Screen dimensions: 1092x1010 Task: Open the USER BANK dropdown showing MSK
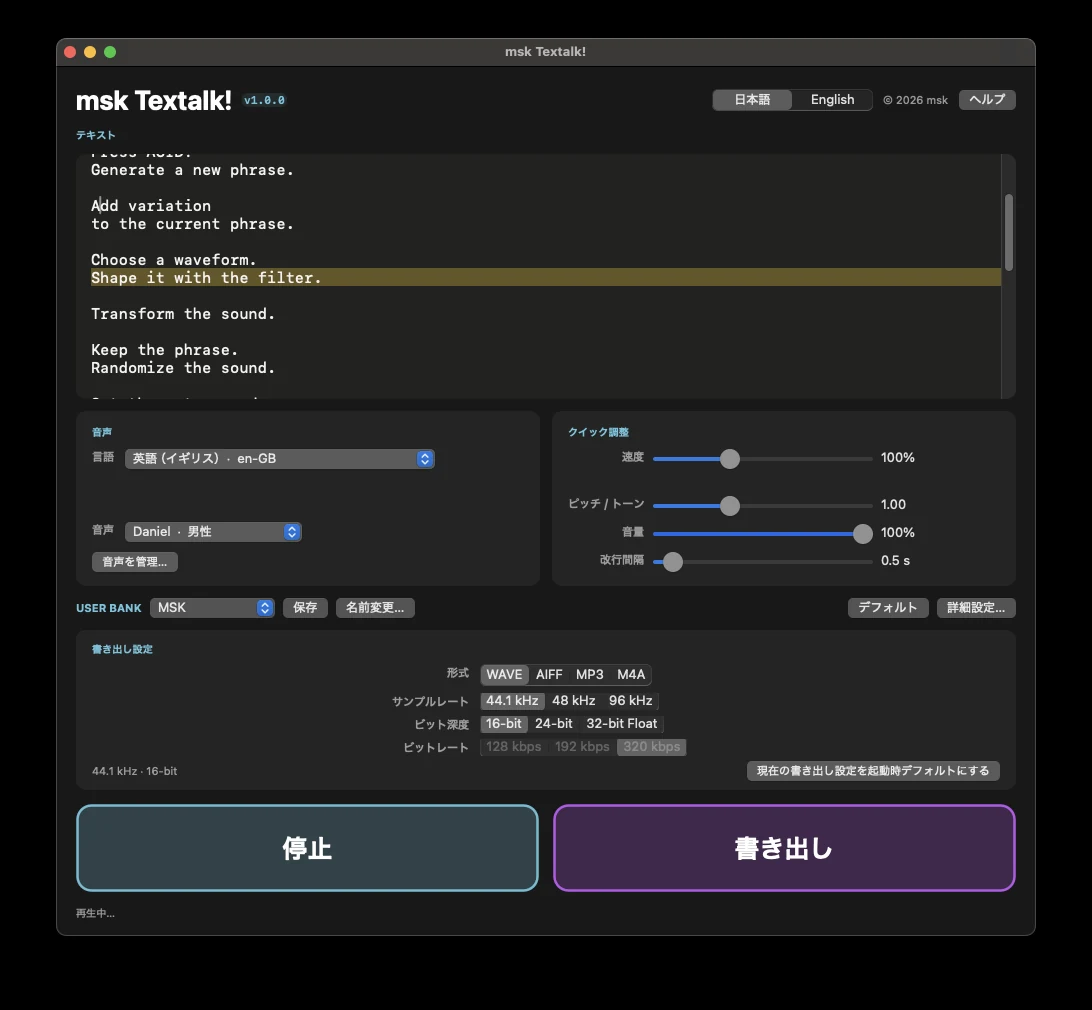click(x=212, y=607)
